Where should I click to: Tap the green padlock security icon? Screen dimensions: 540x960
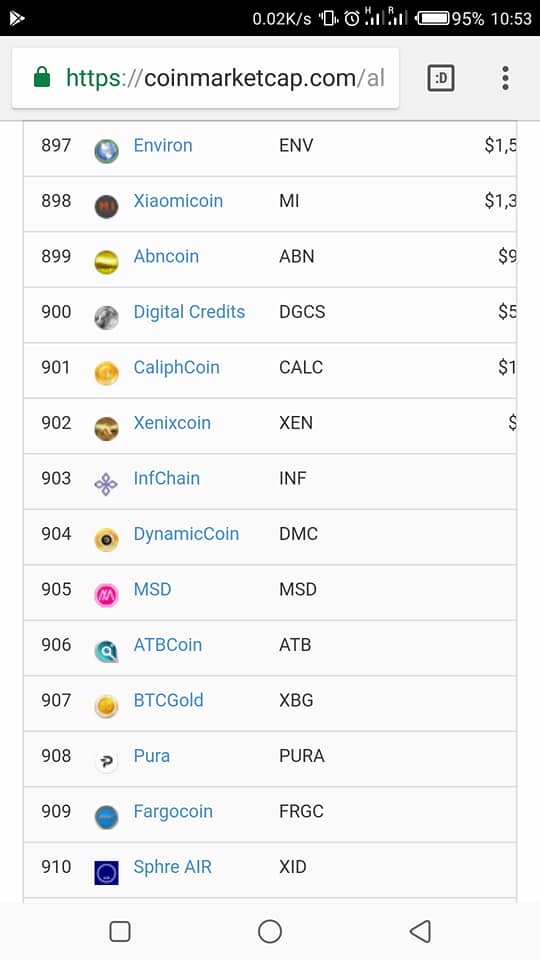click(42, 77)
